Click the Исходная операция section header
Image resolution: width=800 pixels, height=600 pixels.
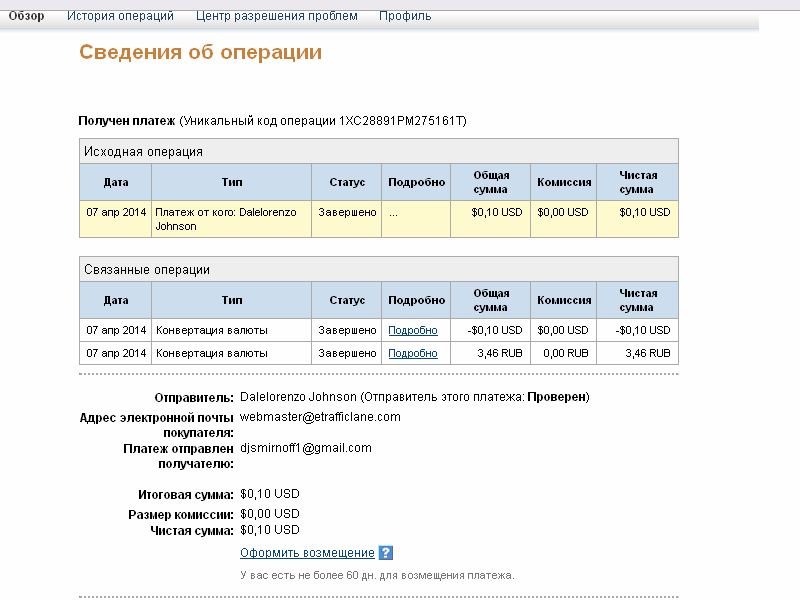click(x=379, y=152)
